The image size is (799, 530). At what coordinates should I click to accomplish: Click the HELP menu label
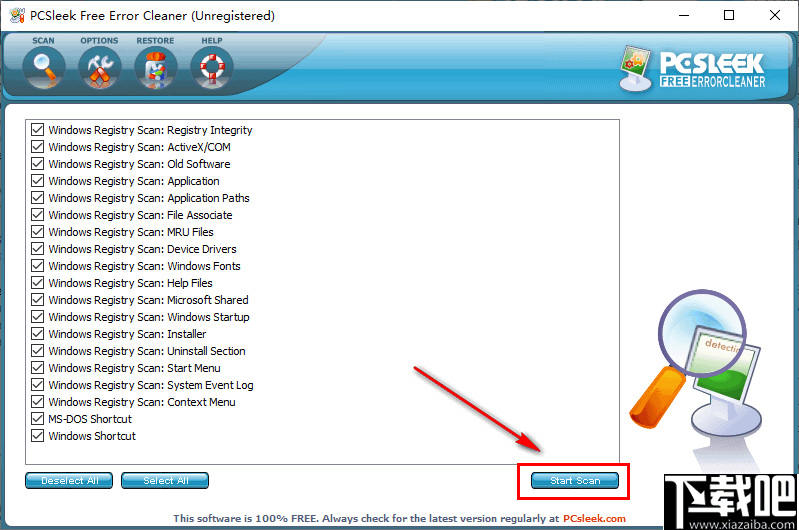(212, 41)
